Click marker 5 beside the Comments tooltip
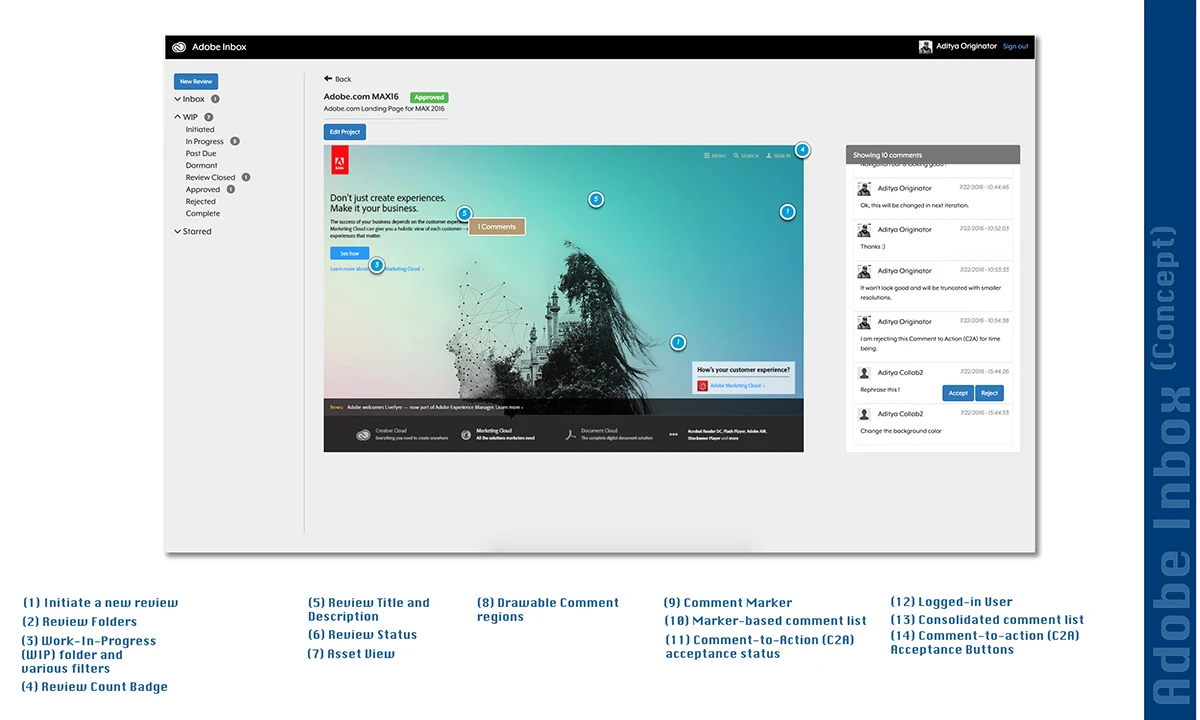Image resolution: width=1200 pixels, height=720 pixels. tap(464, 214)
